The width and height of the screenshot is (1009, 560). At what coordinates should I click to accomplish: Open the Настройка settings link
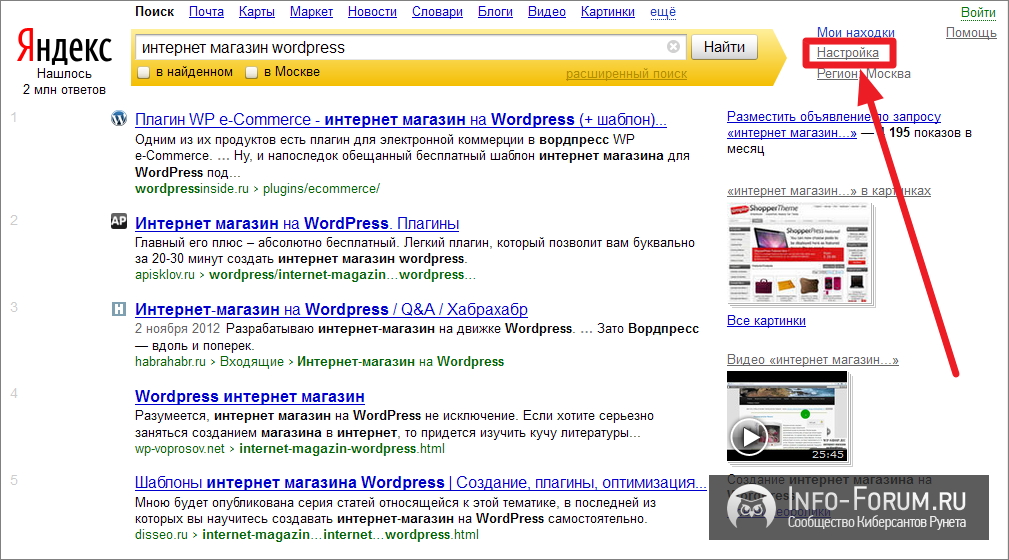coord(847,53)
